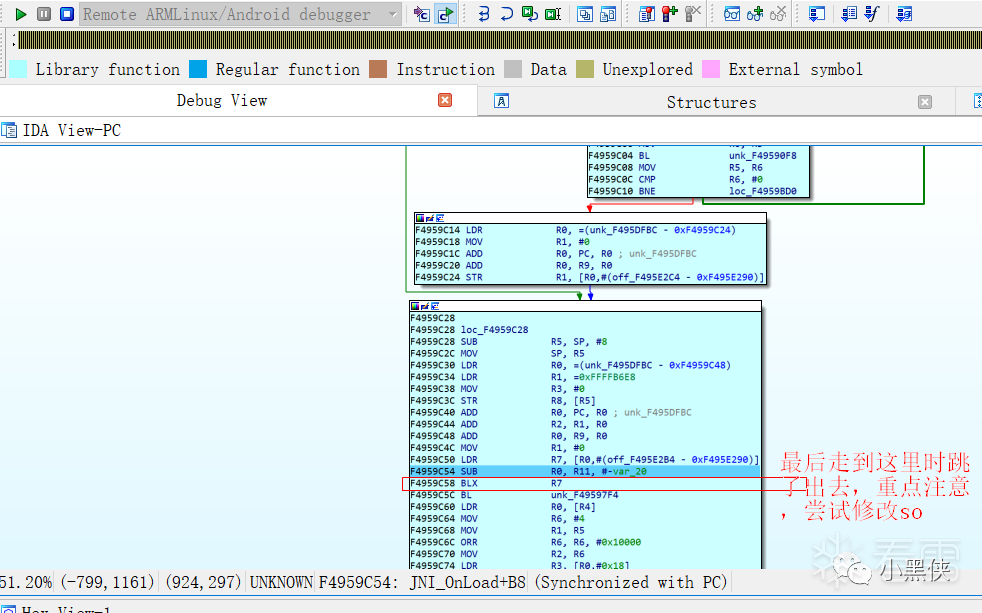
Task: Click the group icon on loc_F4959C28 node header
Action: [435, 306]
